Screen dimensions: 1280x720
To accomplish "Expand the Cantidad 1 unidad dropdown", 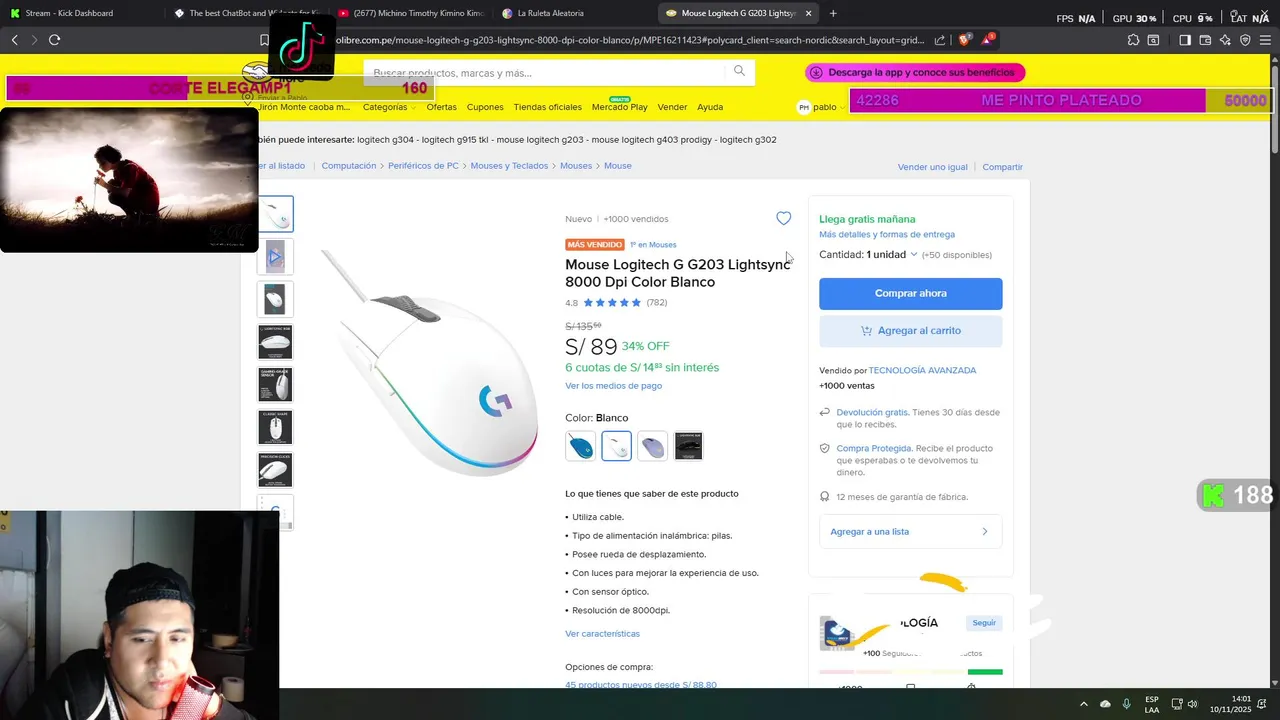I will [x=868, y=255].
